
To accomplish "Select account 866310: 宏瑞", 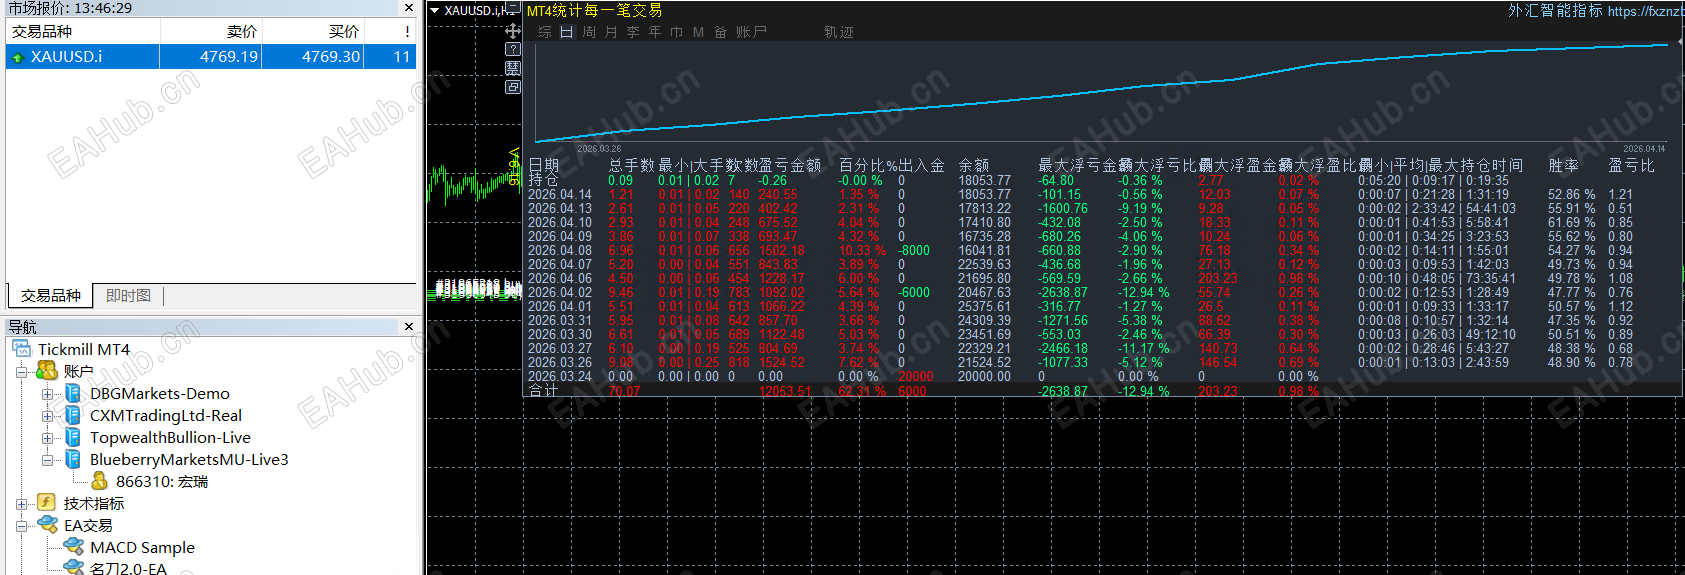I will [162, 481].
